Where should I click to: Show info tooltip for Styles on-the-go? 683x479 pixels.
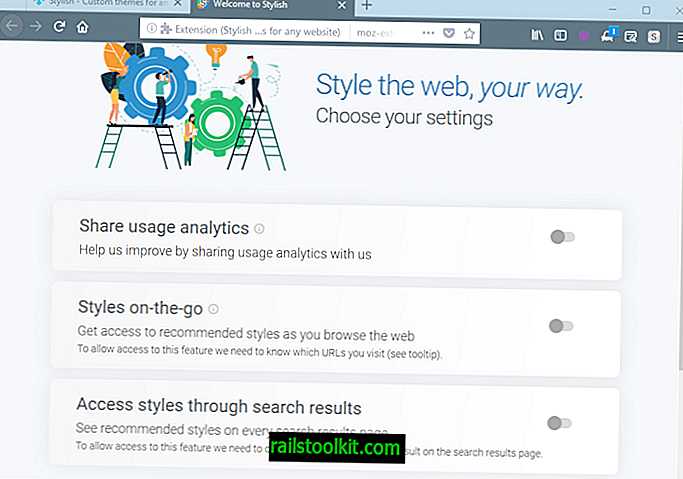coord(213,309)
